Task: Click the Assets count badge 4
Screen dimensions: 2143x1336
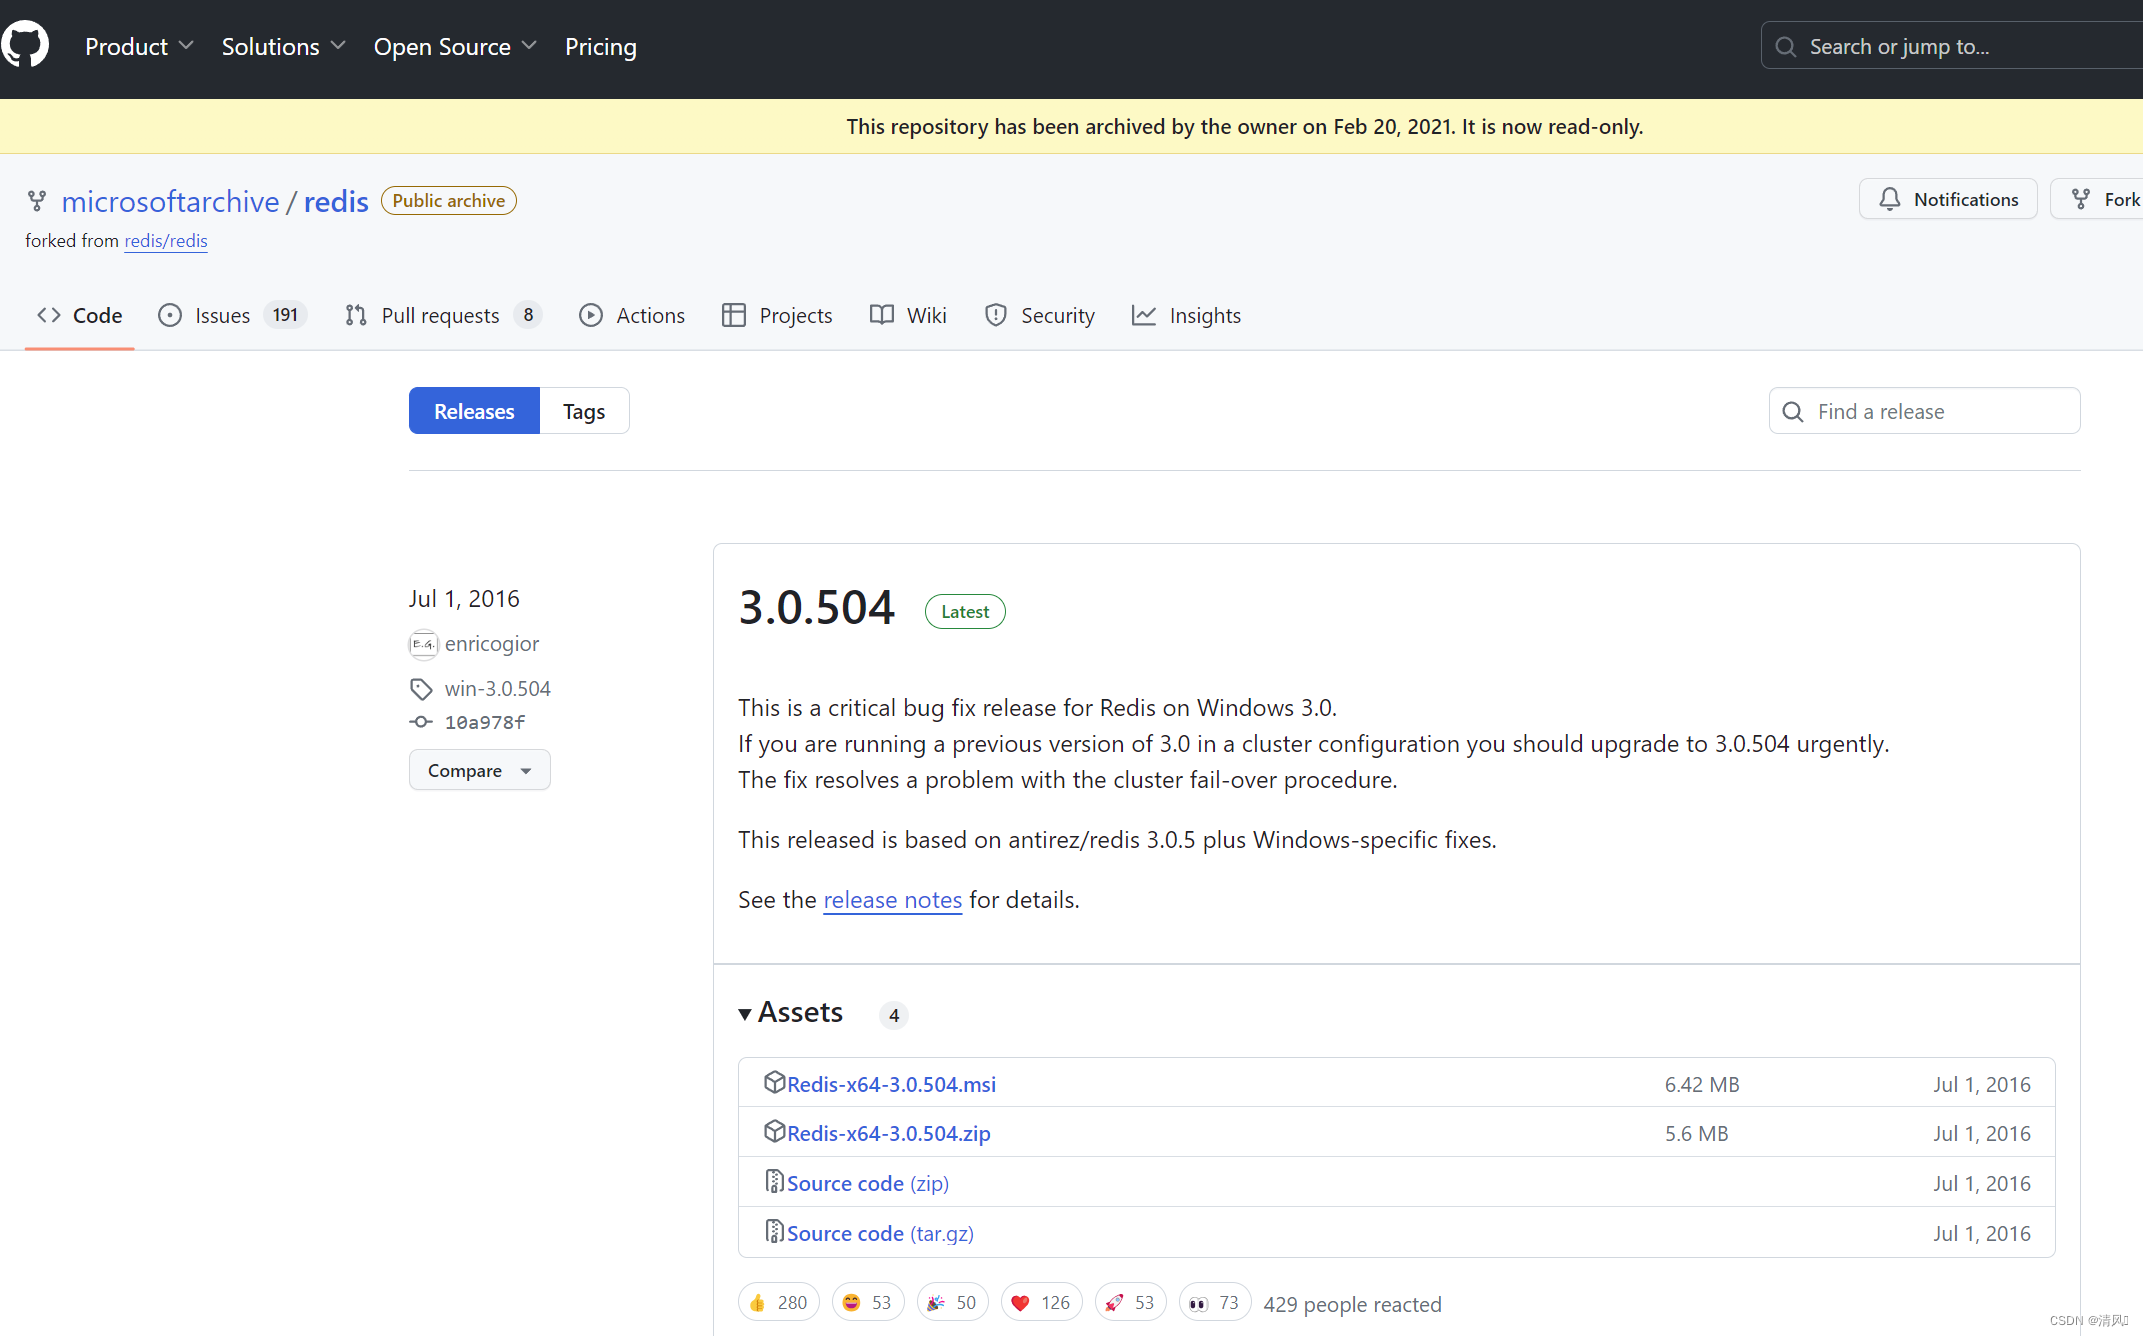Action: [x=894, y=1015]
